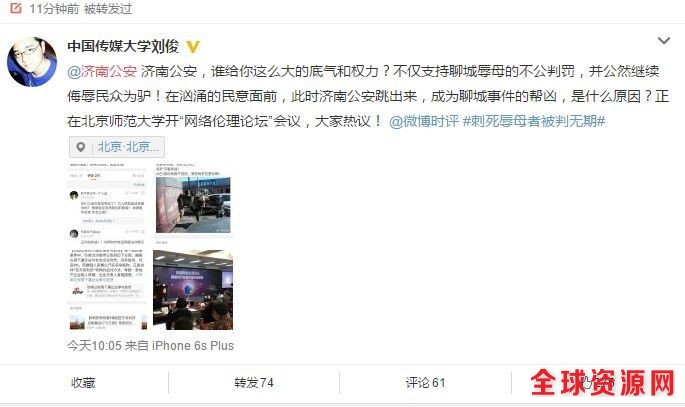Click the 今天10:05 timestamp

click(94, 345)
